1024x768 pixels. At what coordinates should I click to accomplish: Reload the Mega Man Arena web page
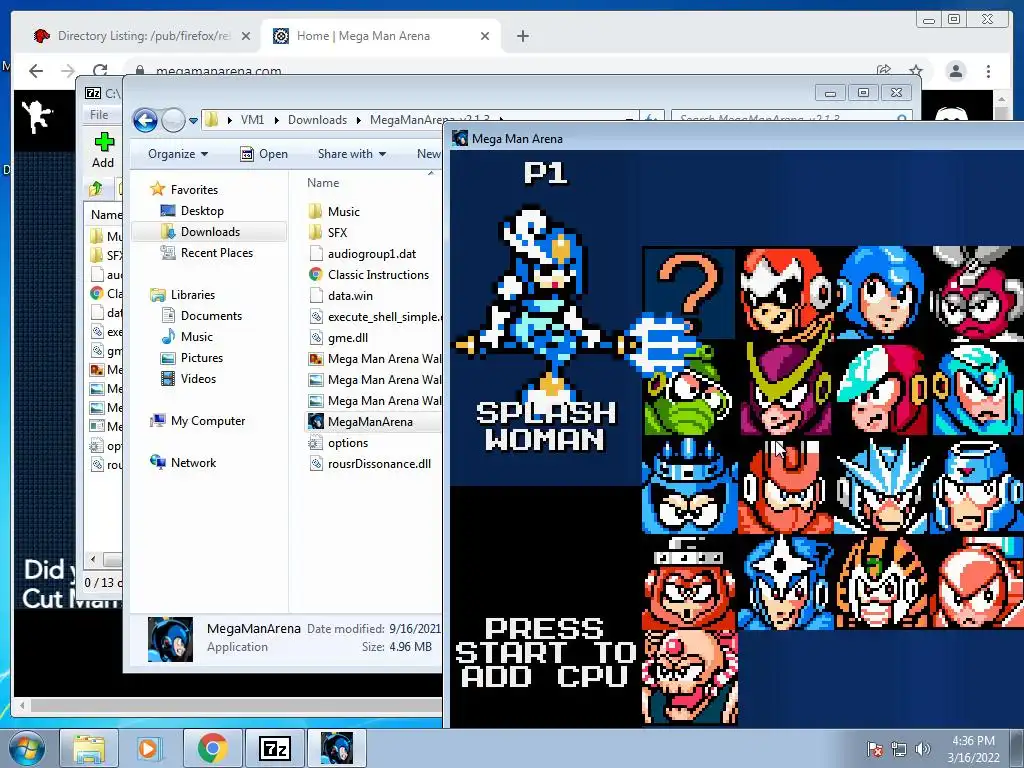(99, 71)
